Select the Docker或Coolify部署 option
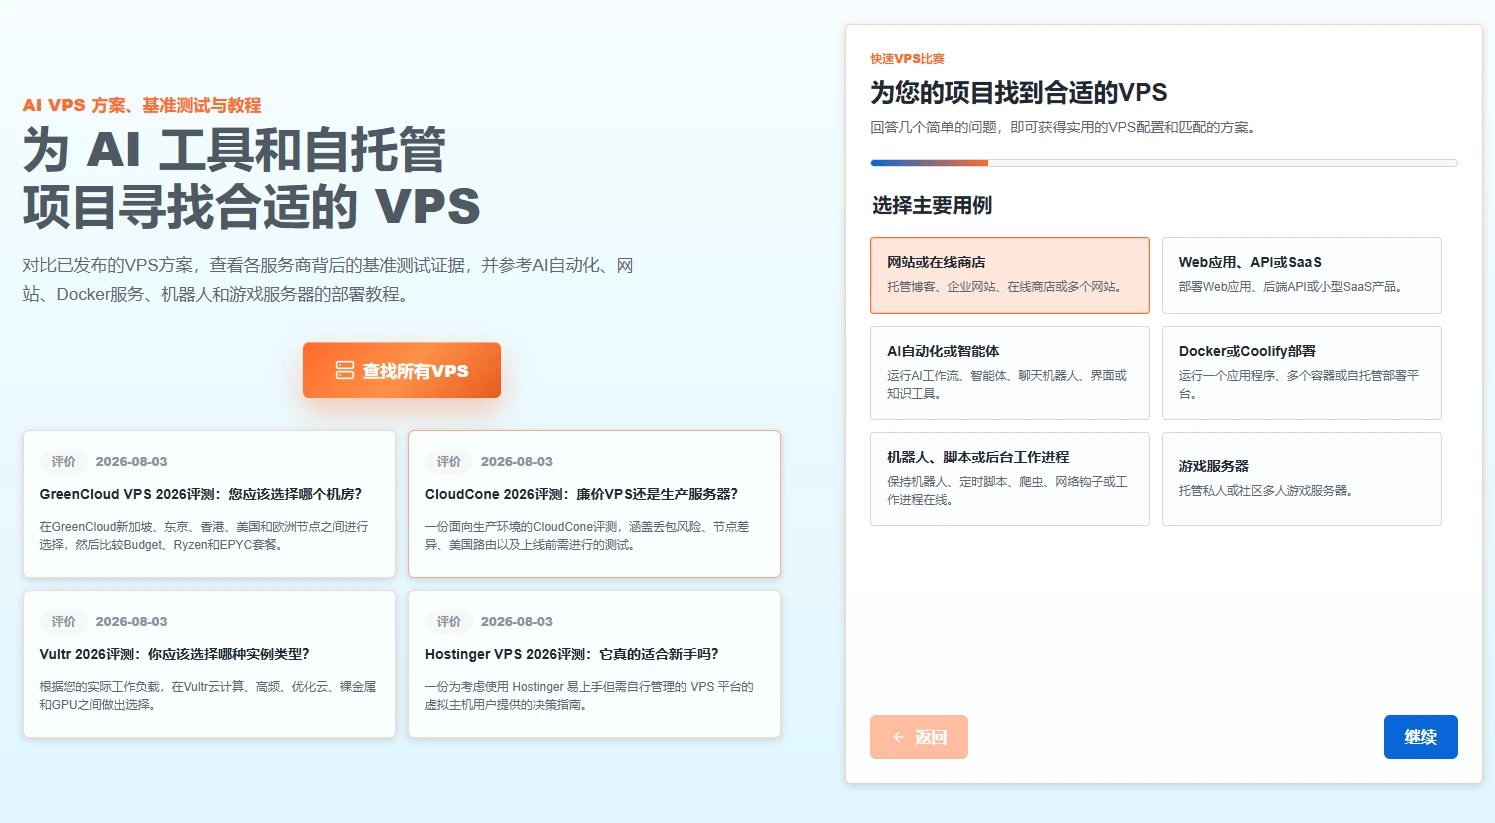Screen dimensions: 1495x823 [x=1302, y=372]
